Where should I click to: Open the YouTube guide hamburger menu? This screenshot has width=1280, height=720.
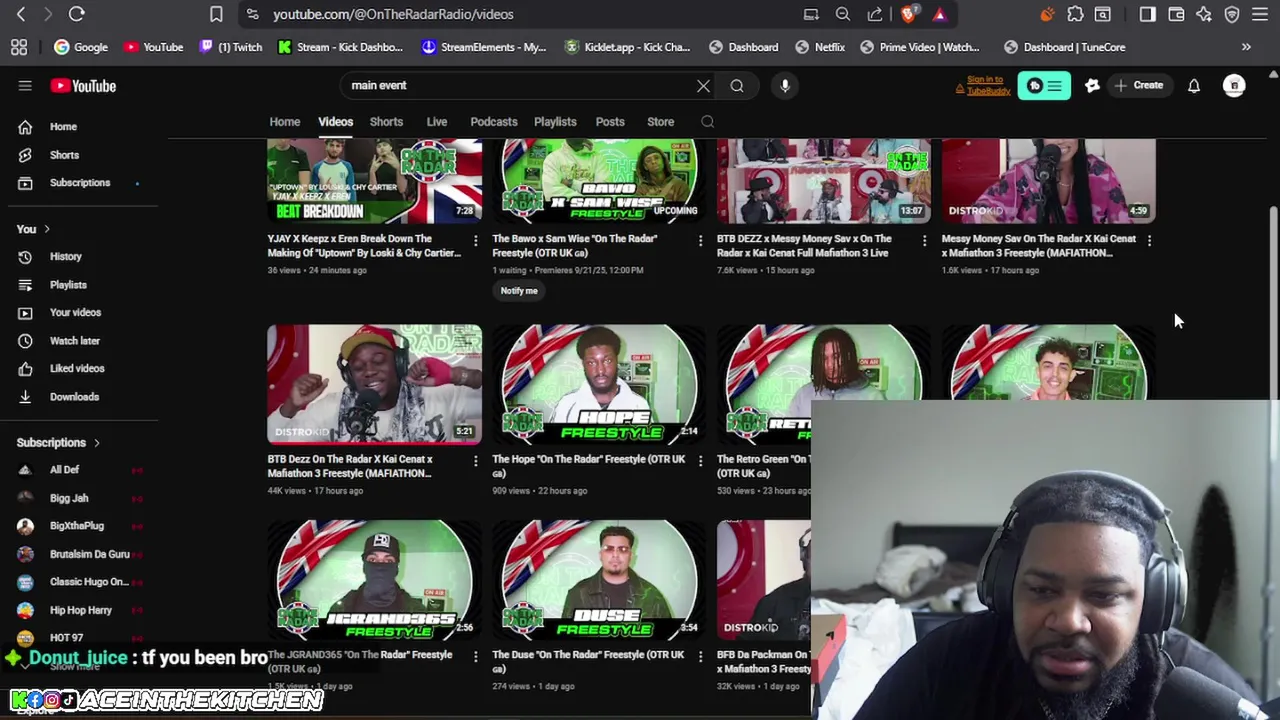(x=25, y=86)
